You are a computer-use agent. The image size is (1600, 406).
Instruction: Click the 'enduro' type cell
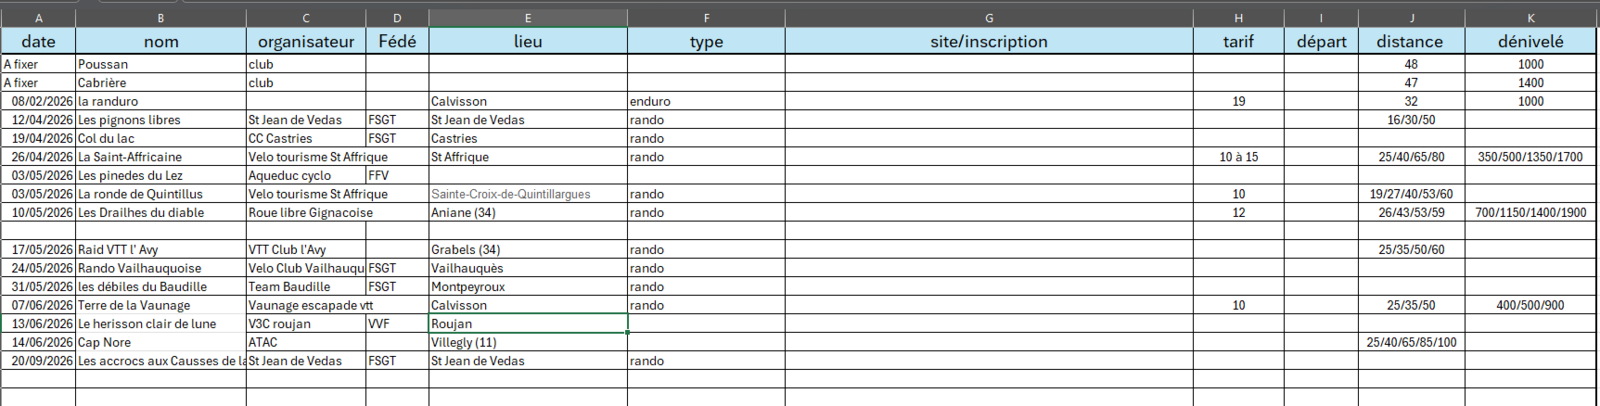pyautogui.click(x=705, y=101)
